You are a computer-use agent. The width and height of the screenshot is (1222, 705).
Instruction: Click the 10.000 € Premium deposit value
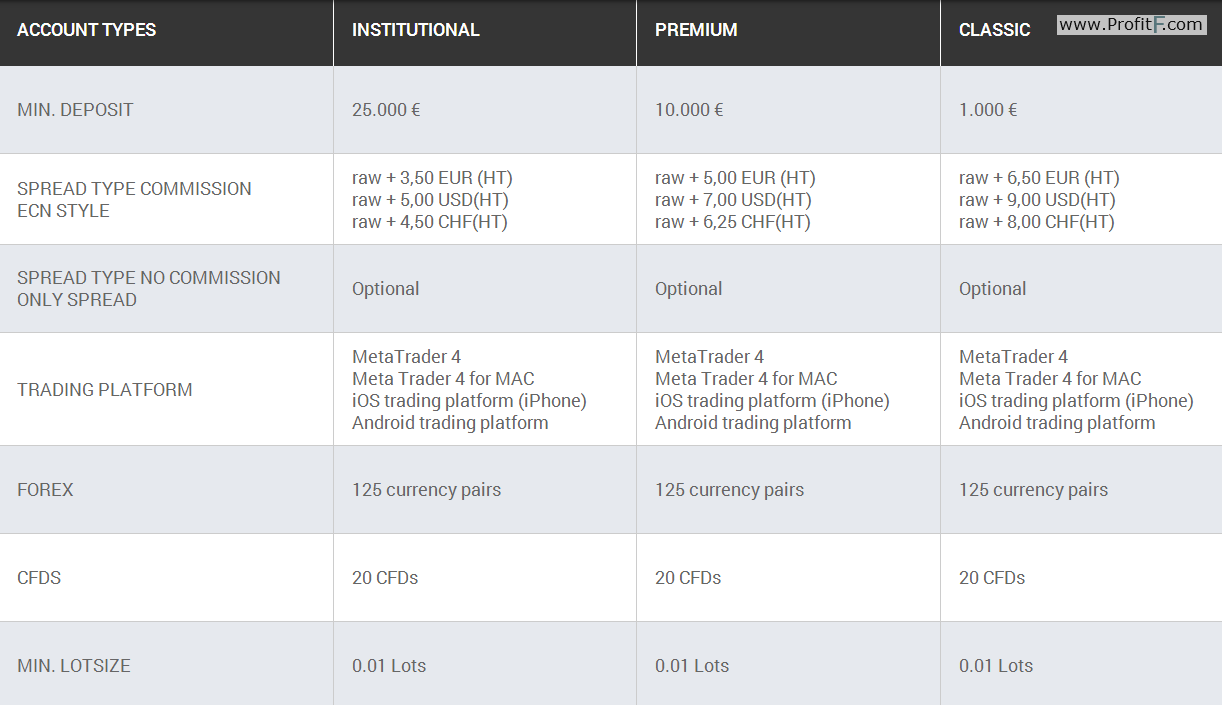coord(689,110)
